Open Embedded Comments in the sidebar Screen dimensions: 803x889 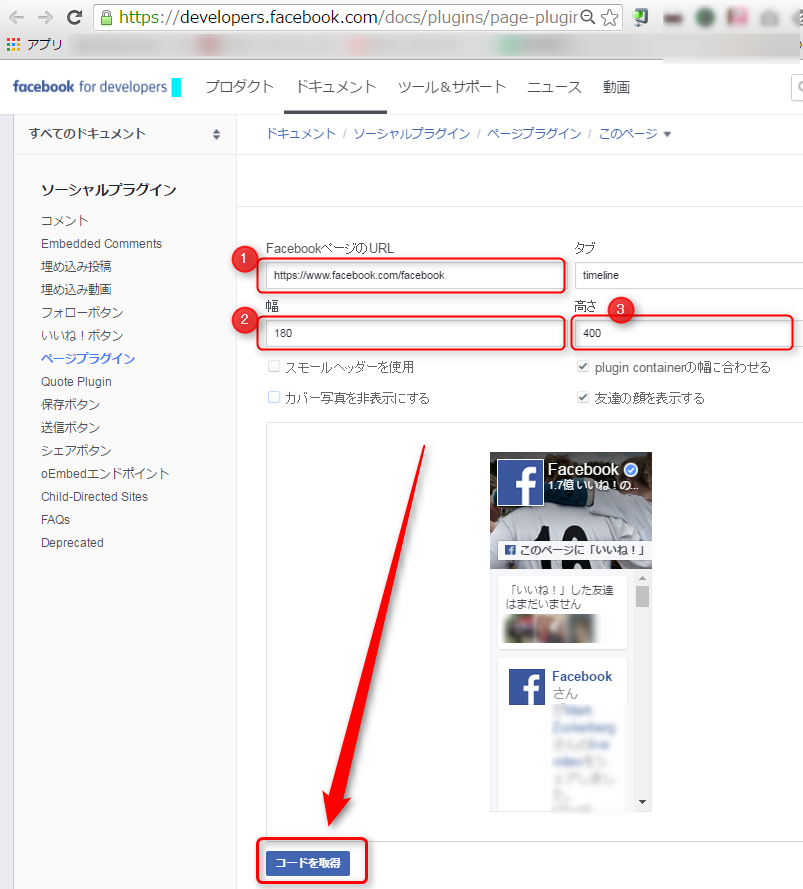pos(102,244)
